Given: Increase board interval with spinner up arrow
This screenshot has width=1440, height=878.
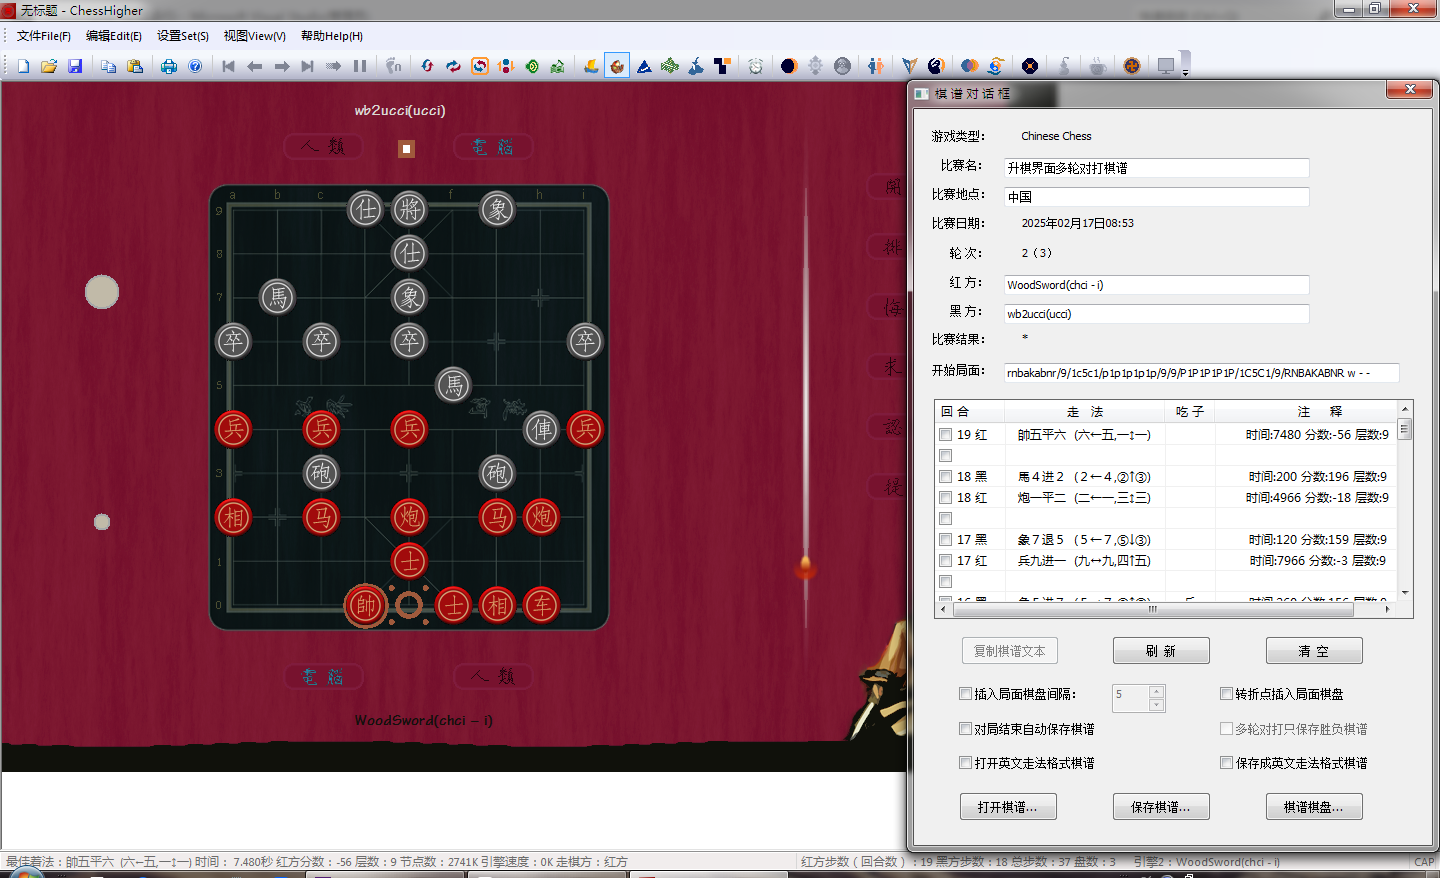Looking at the screenshot, I should (x=1157, y=691).
